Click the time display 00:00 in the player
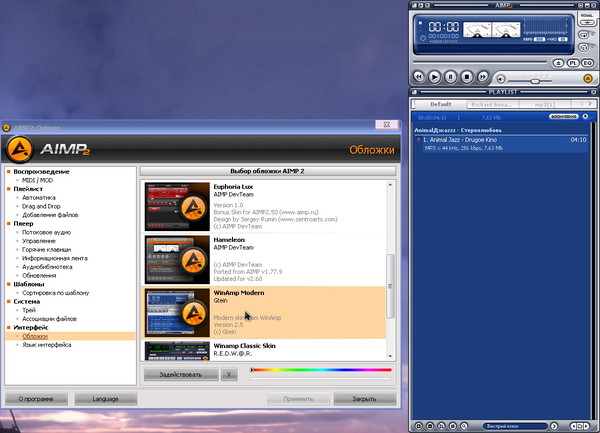The height and width of the screenshot is (433, 600). [443, 27]
